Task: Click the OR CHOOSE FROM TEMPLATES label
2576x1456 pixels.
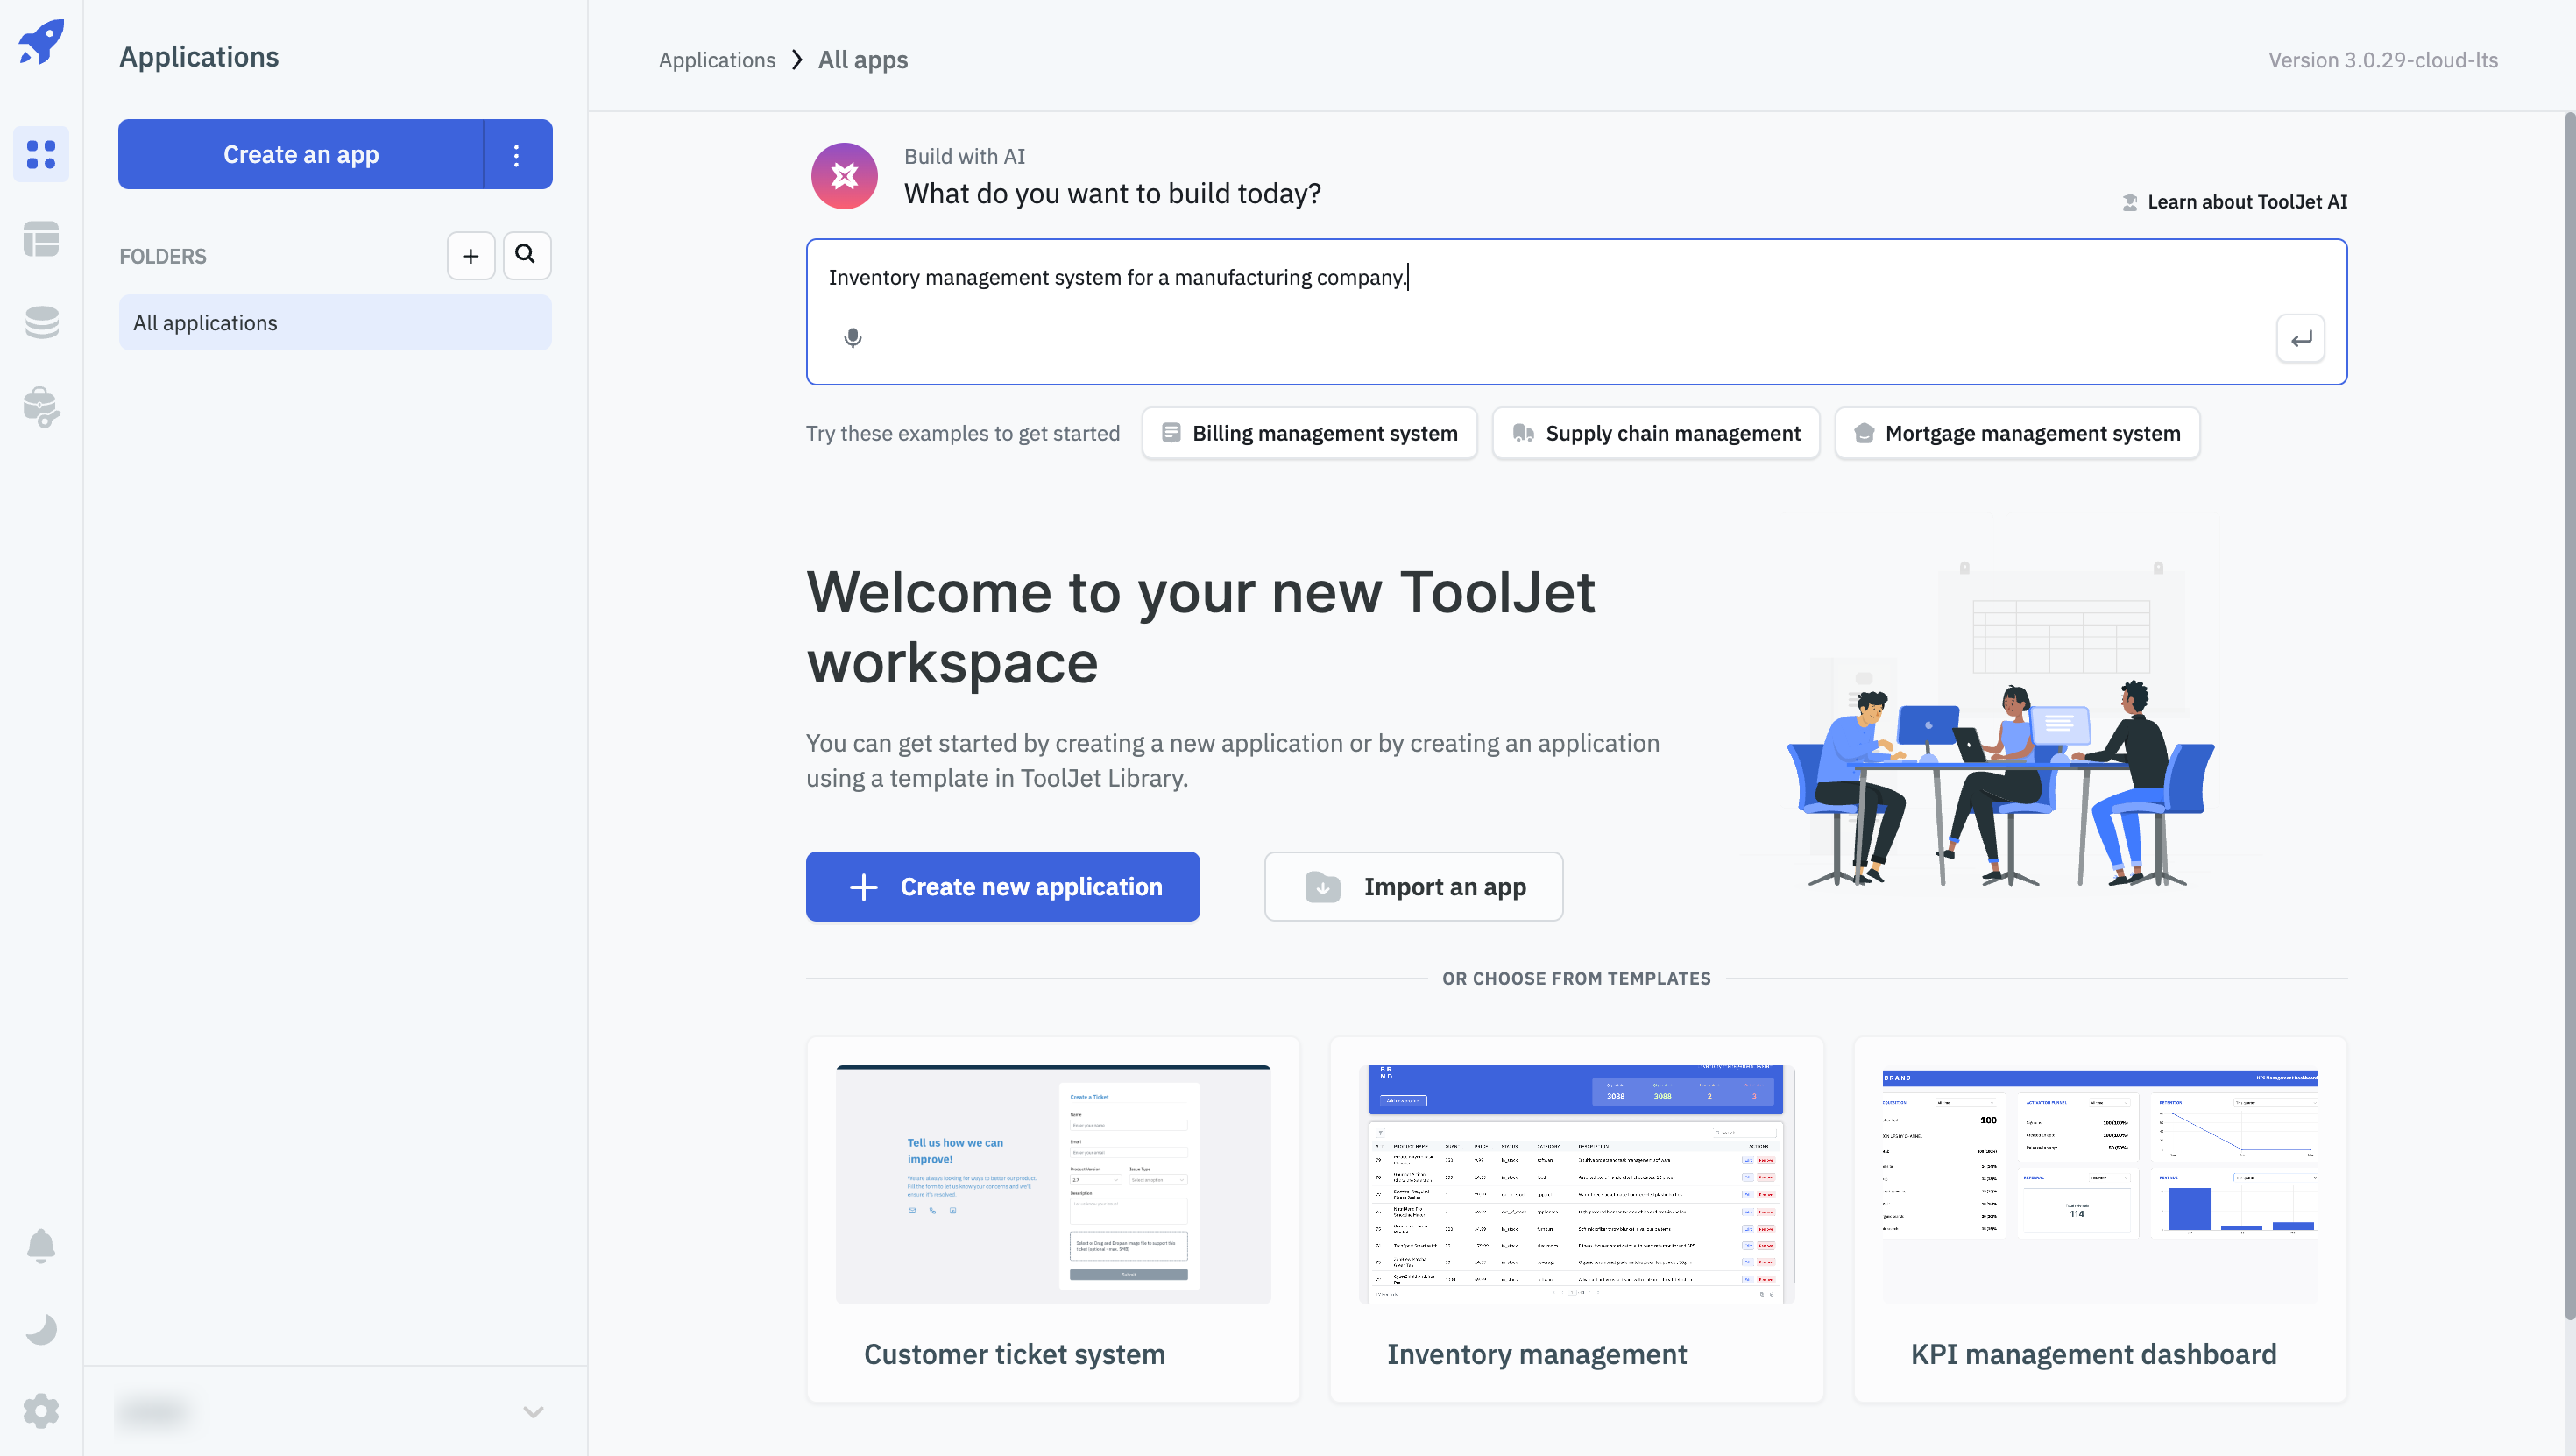Action: click(1576, 979)
